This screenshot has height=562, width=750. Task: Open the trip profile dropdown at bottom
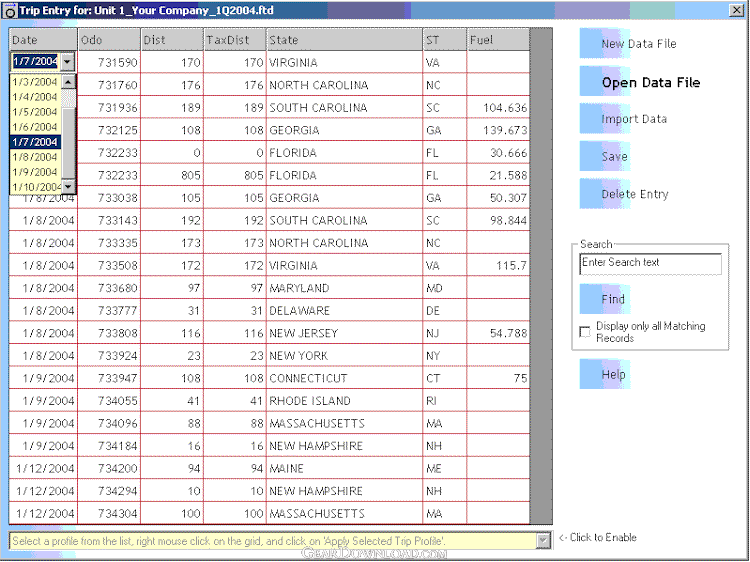[543, 541]
